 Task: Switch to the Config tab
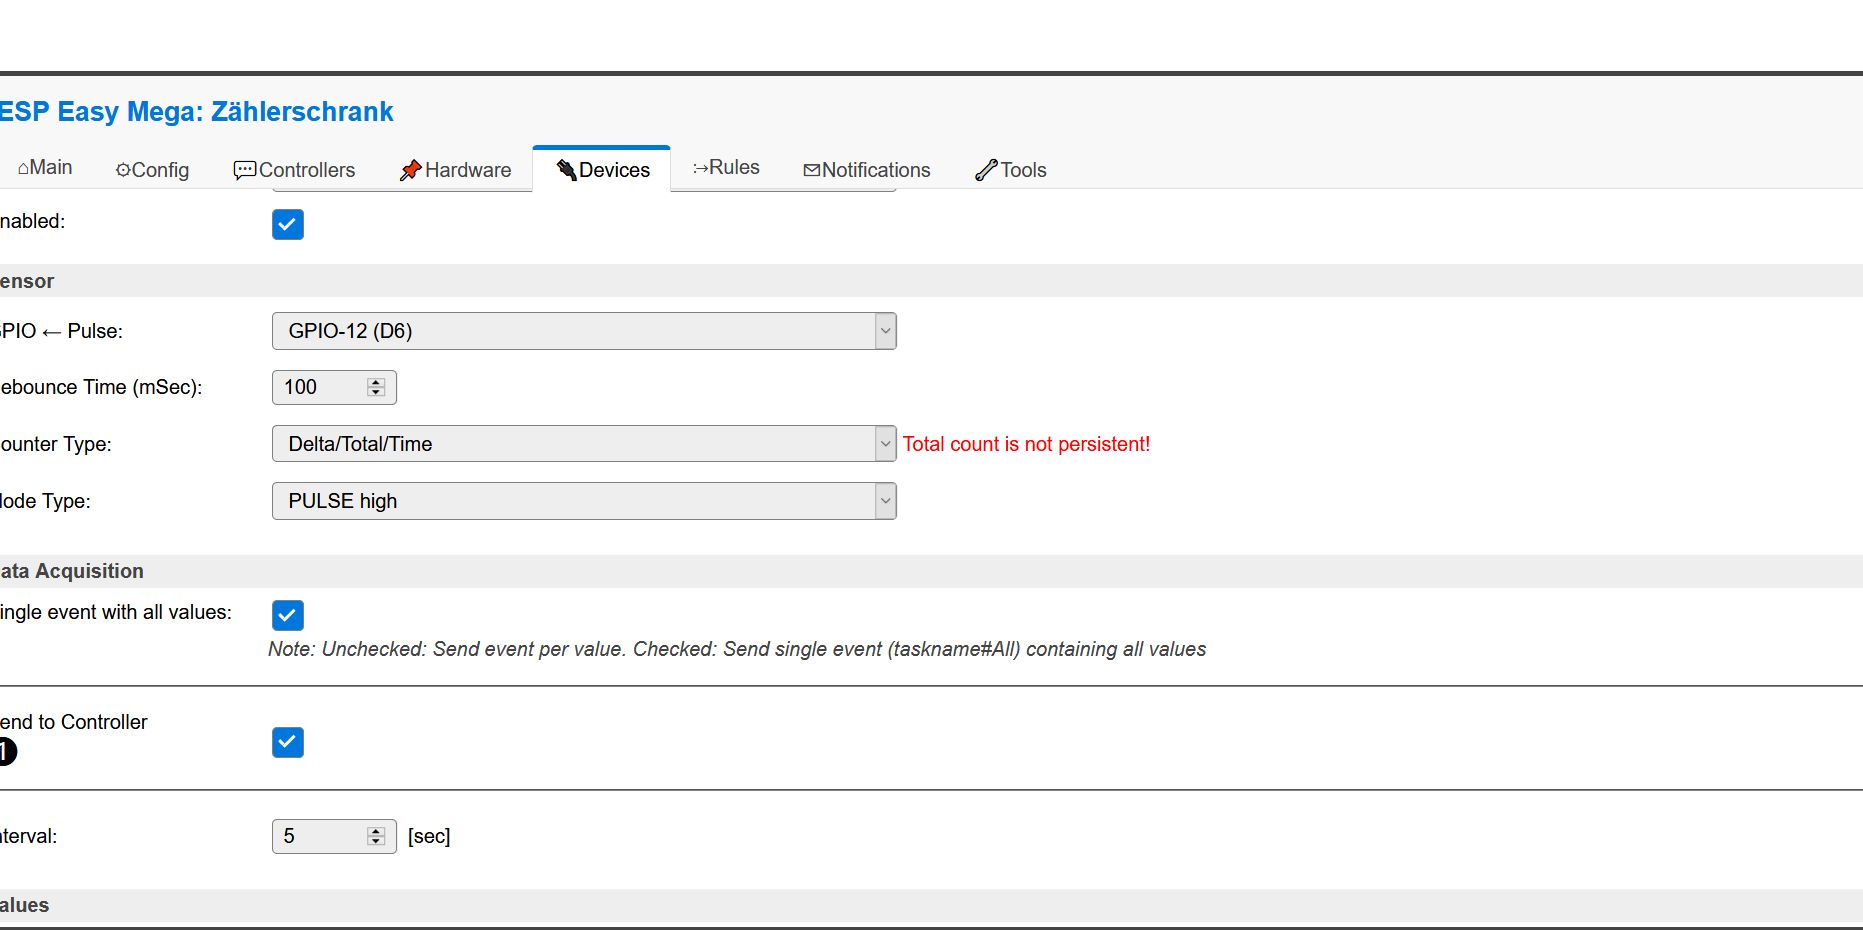(x=152, y=170)
